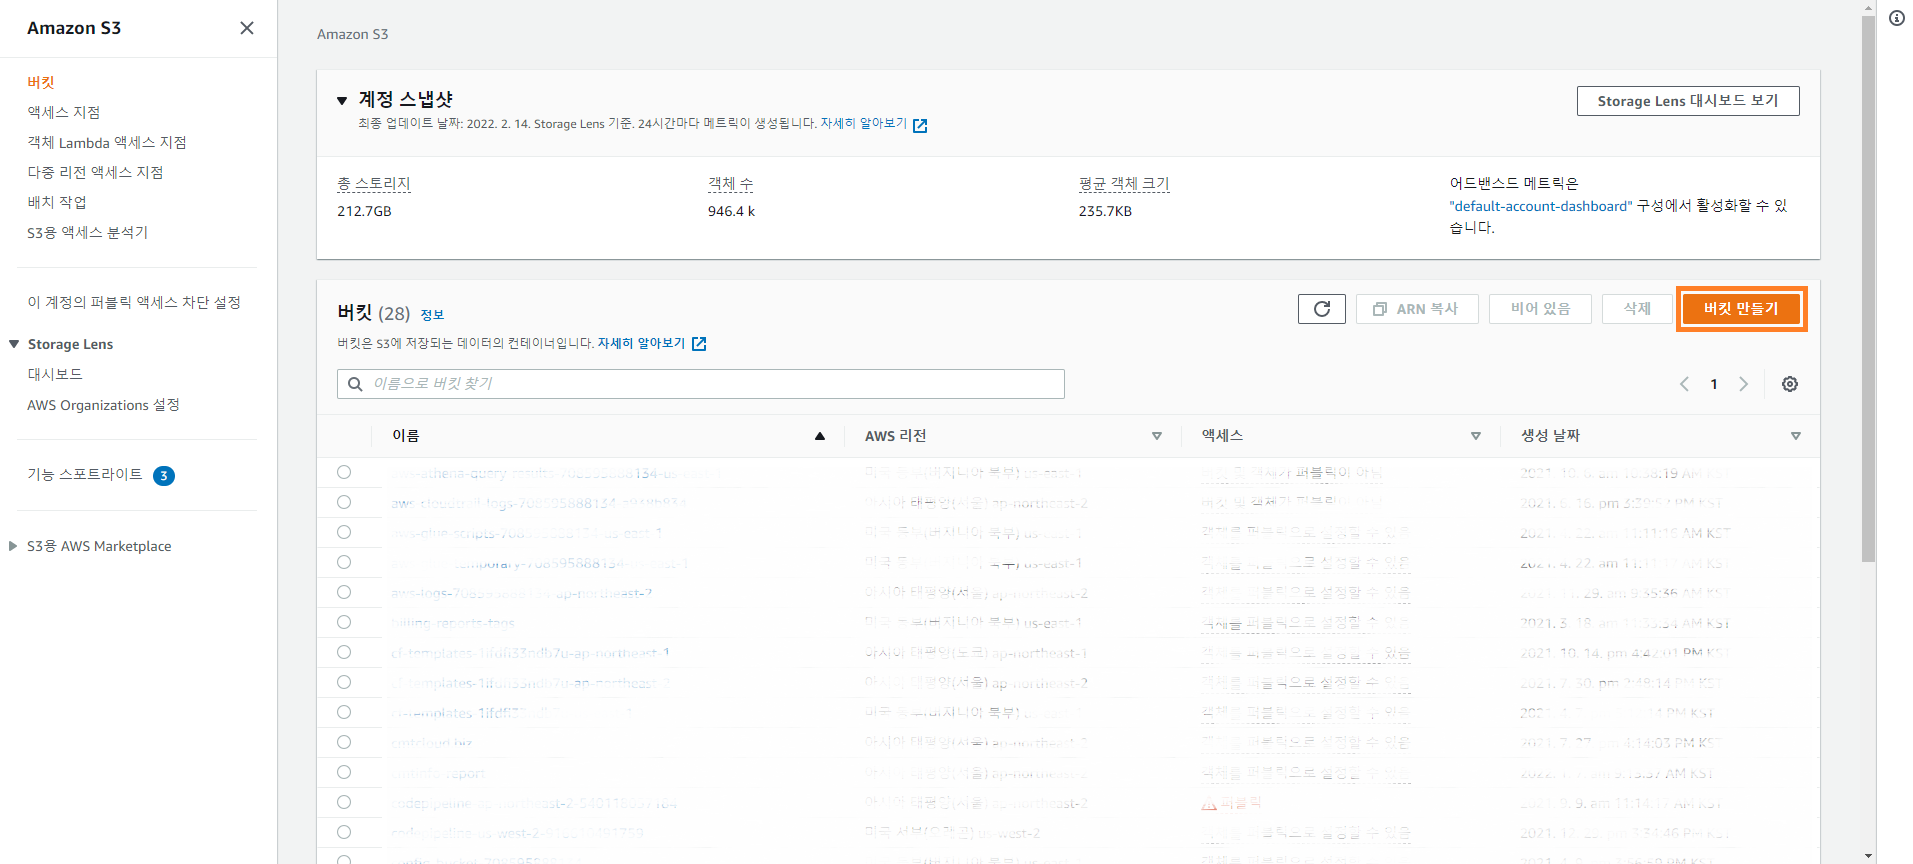Image resolution: width=1913 pixels, height=864 pixels.
Task: Click the warning icon in the 퍼블릭 row
Action: click(1209, 803)
